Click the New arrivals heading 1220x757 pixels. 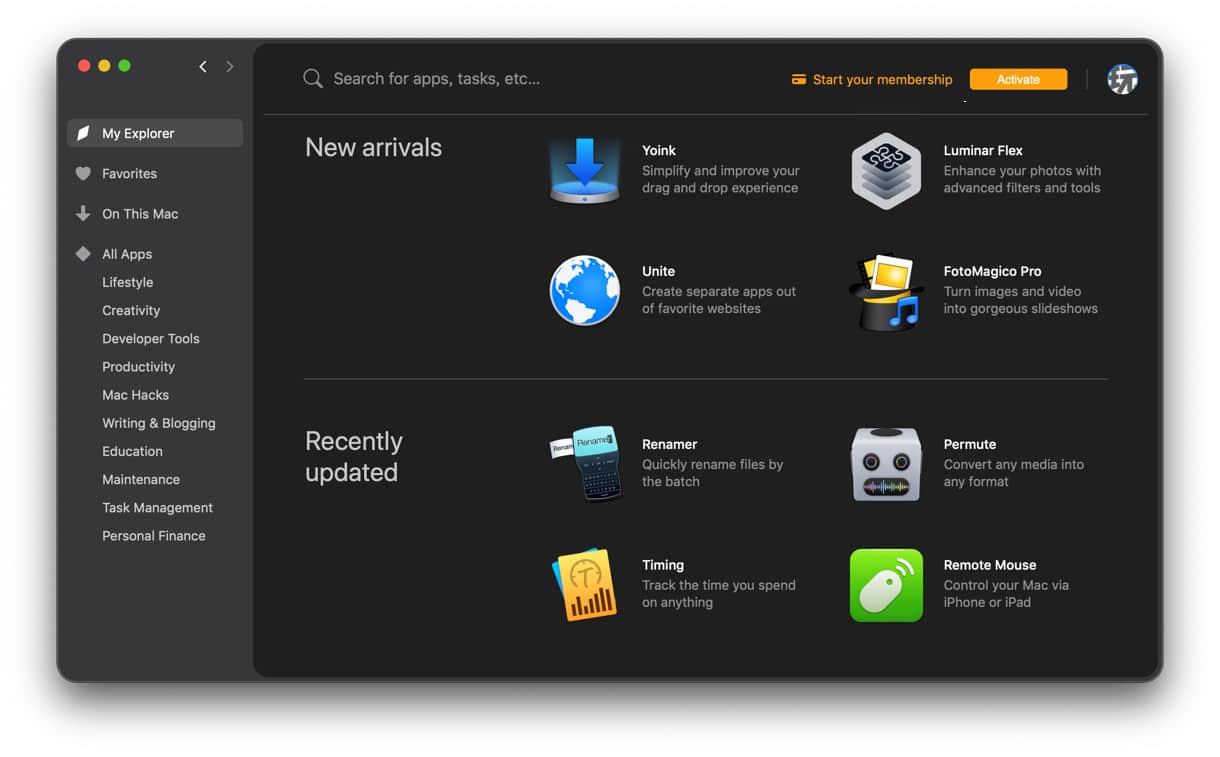click(373, 147)
